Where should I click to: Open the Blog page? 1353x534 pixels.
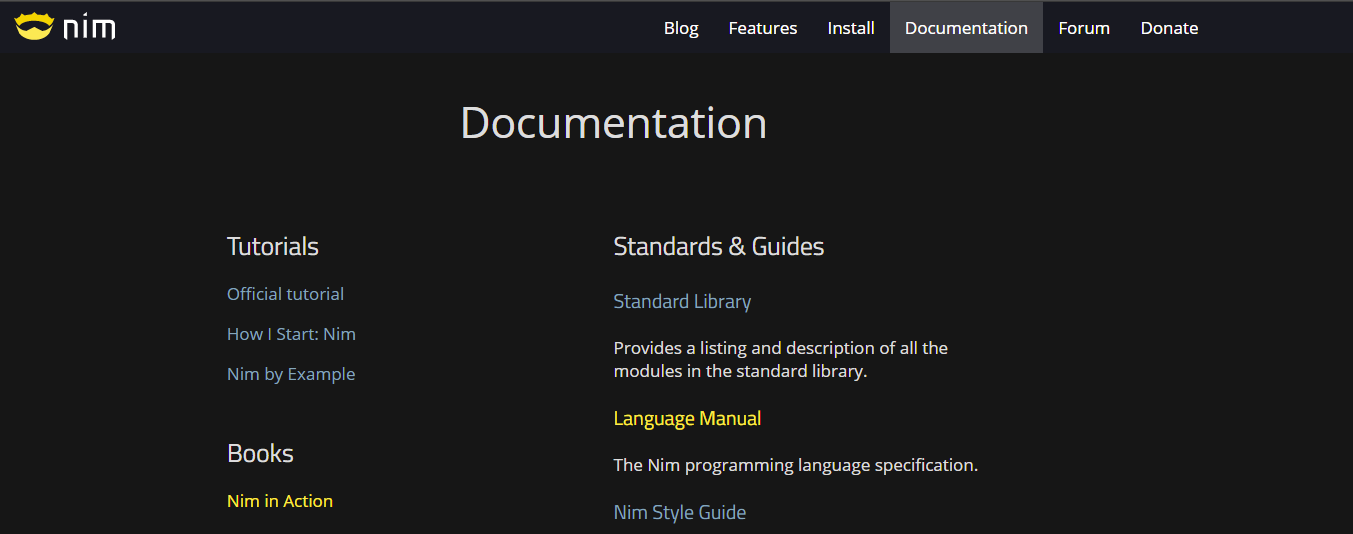click(681, 28)
